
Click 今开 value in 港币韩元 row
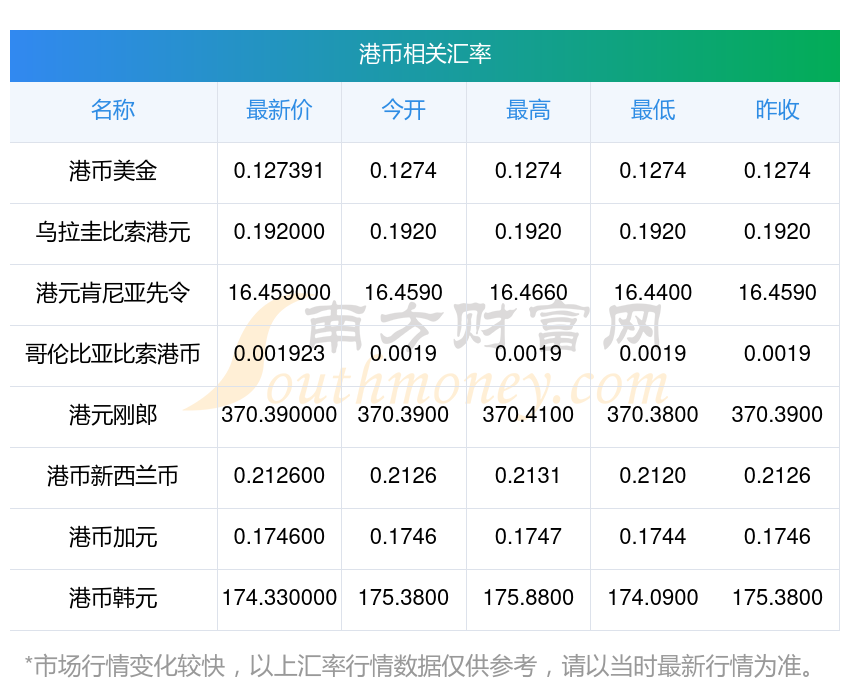coord(403,598)
